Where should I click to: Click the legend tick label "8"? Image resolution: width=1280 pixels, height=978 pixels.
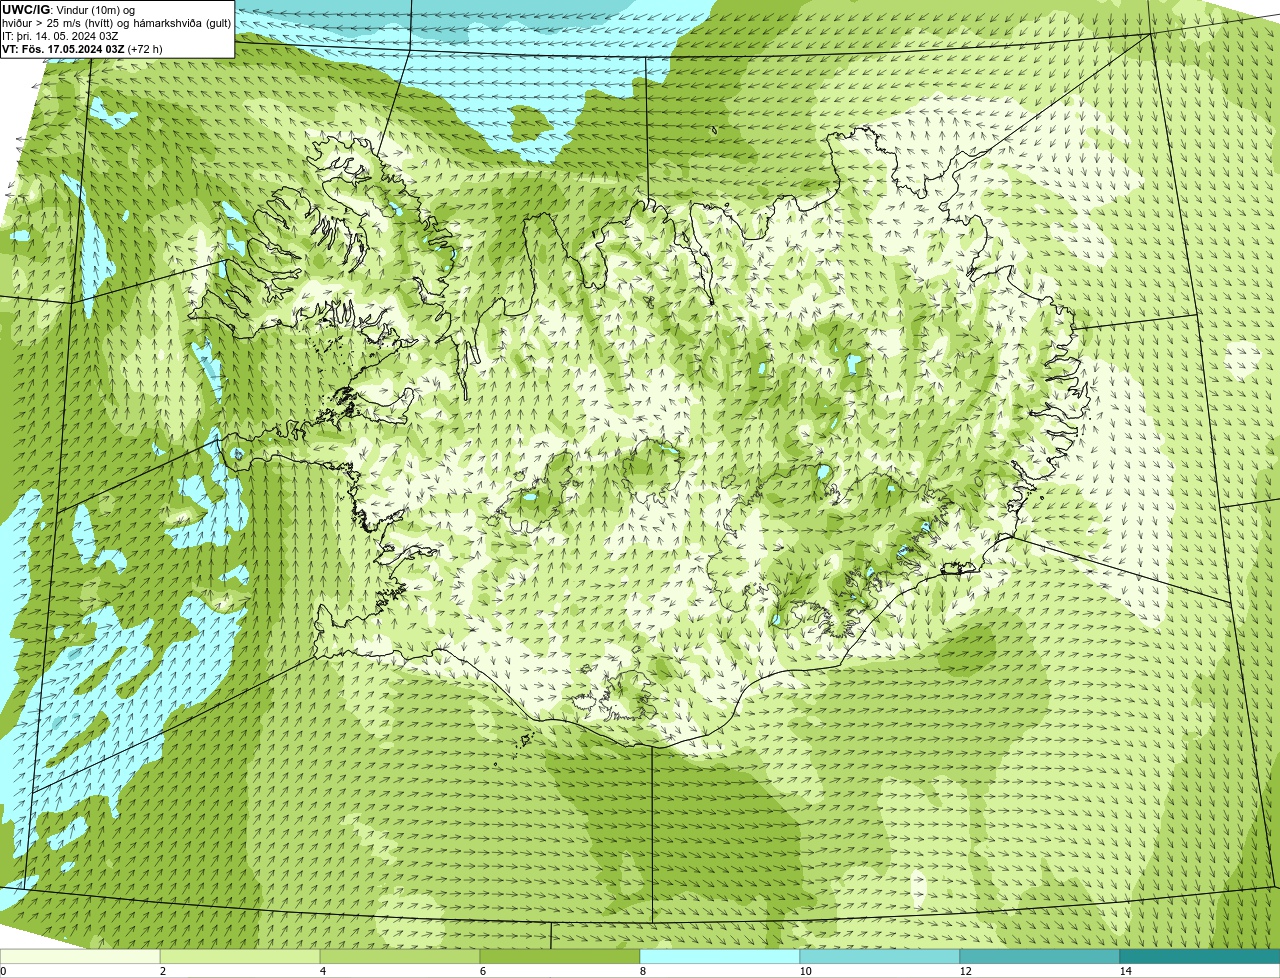[642, 971]
